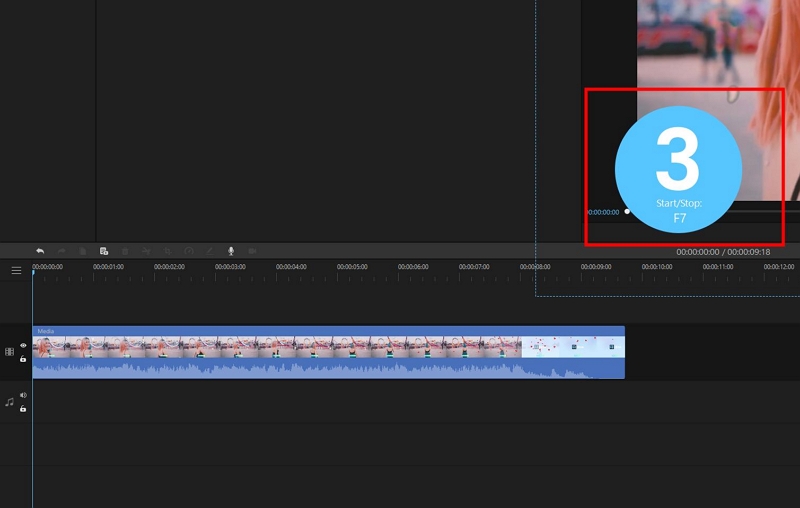Select the Split scissors tool

[x=146, y=251]
